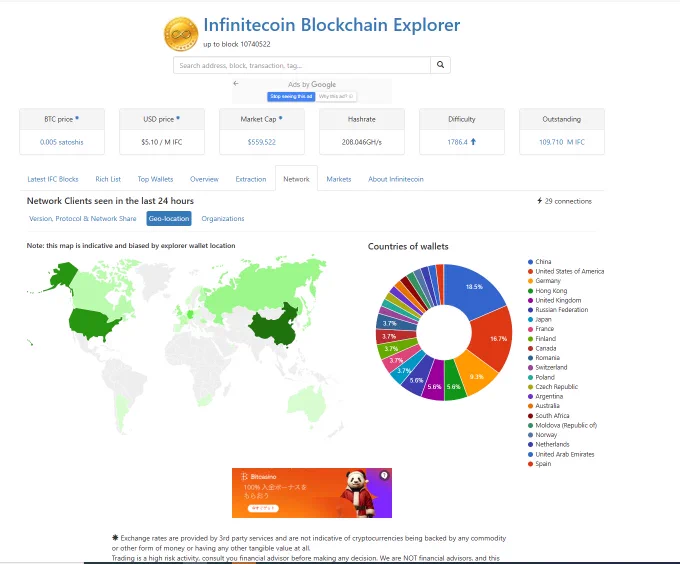Click the 29 connections text
The width and height of the screenshot is (680, 564).
tap(568, 201)
